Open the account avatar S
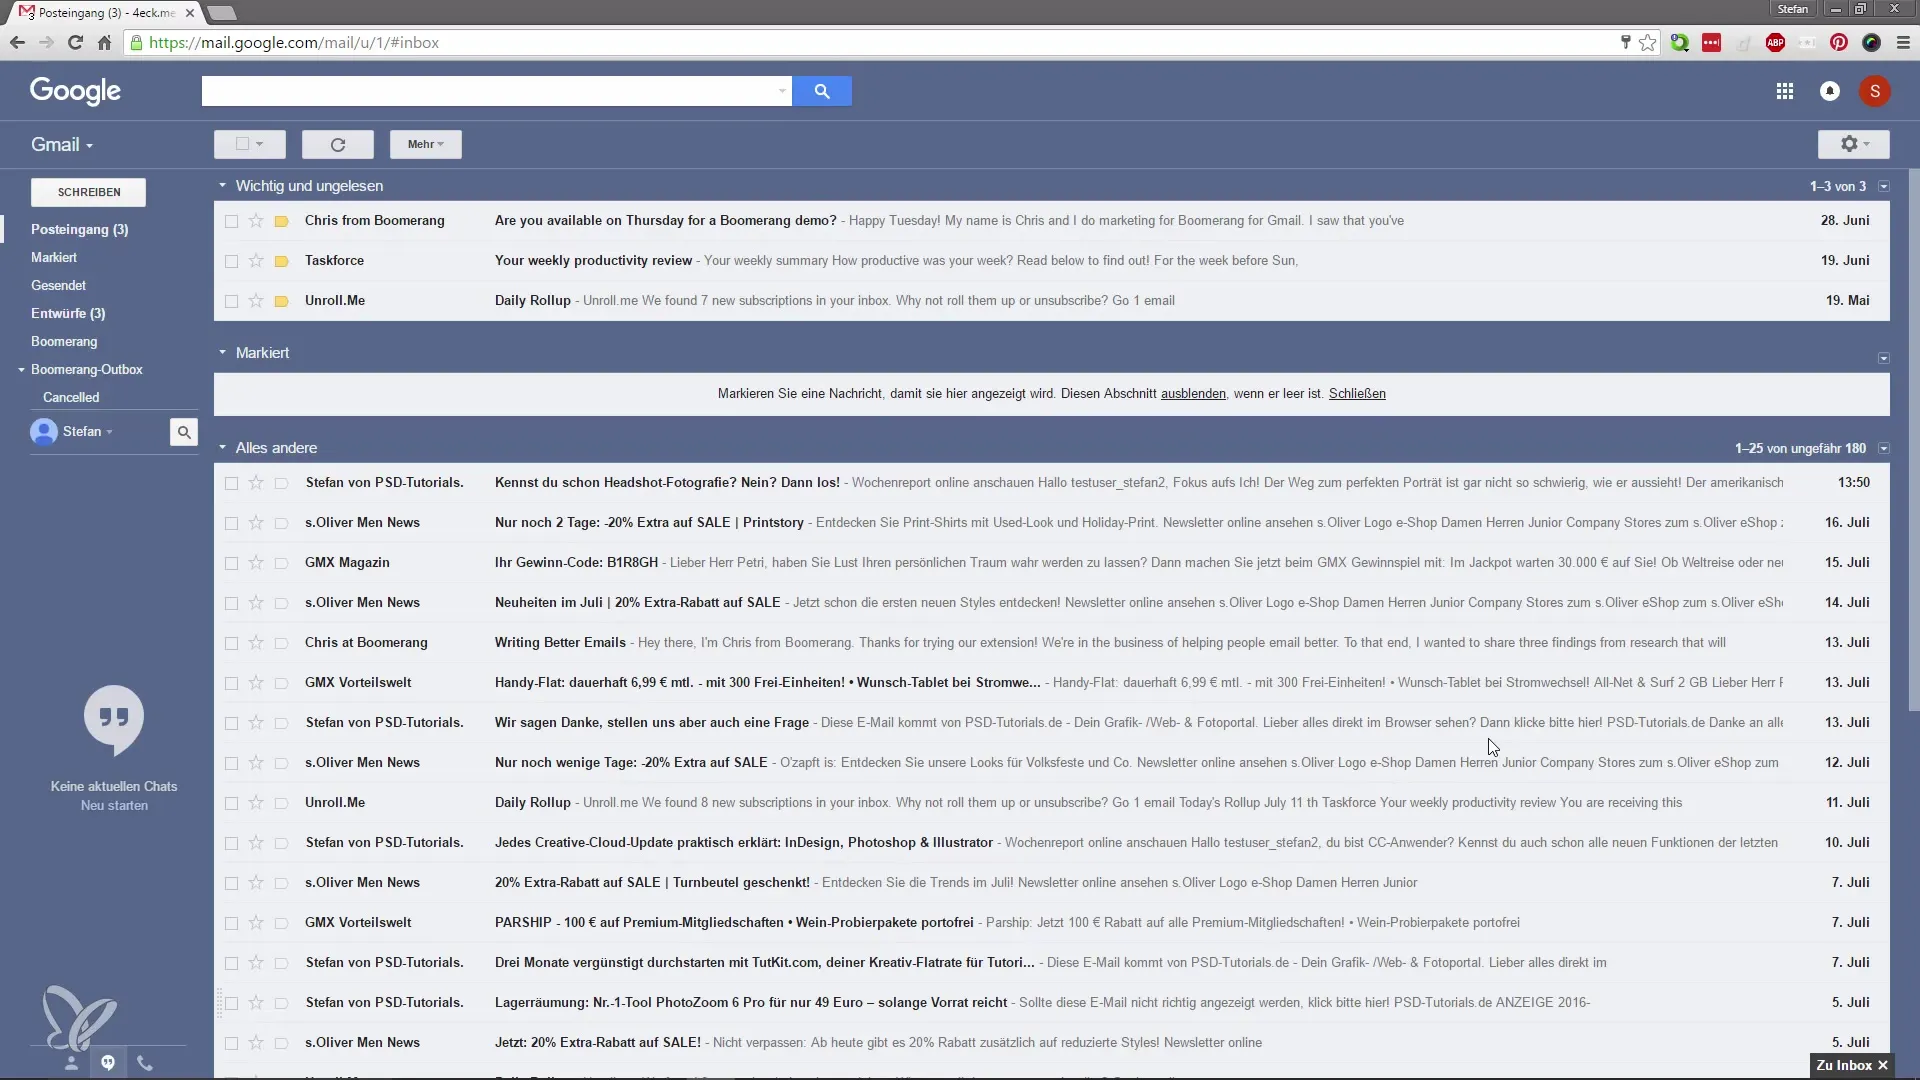This screenshot has width=1920, height=1080. pyautogui.click(x=1875, y=91)
